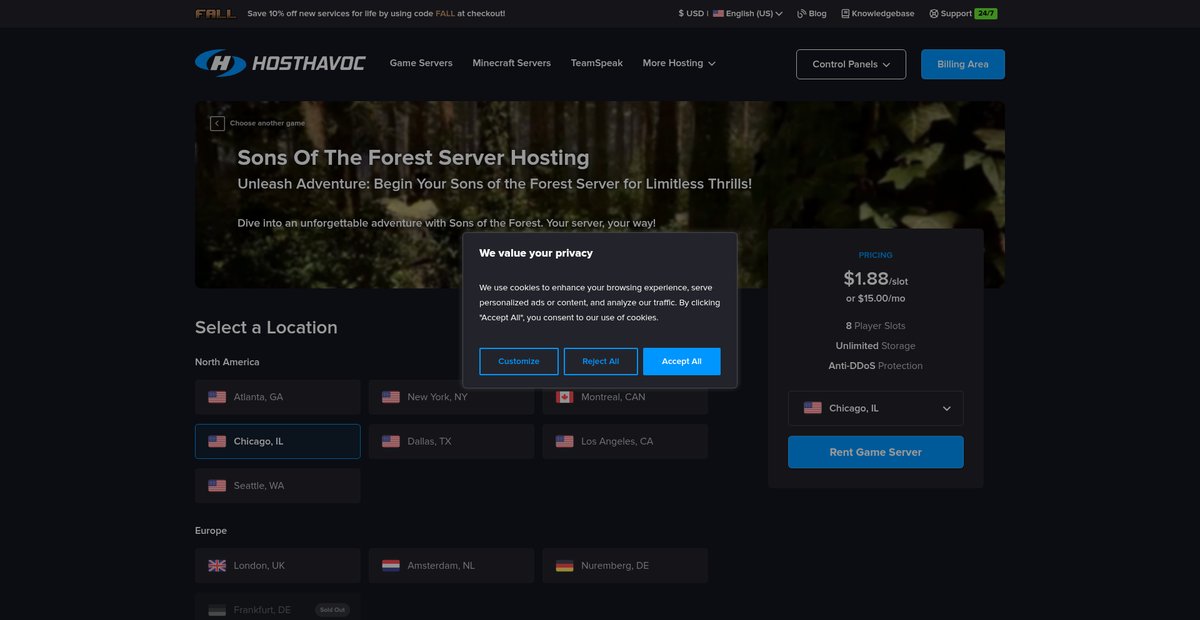Click Sons Of The Forest Server Hosting title
1200x620 pixels.
[x=413, y=158]
